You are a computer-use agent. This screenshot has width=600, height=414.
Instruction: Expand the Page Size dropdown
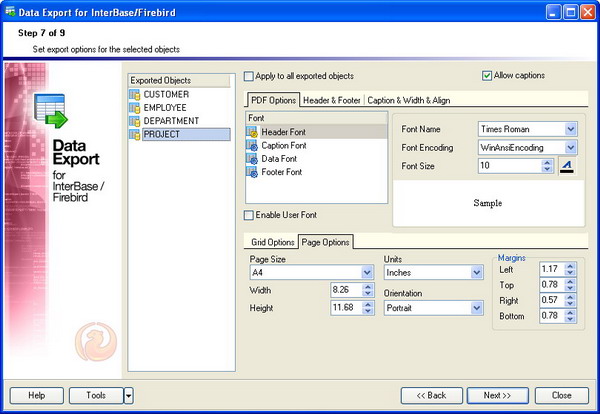(367, 272)
